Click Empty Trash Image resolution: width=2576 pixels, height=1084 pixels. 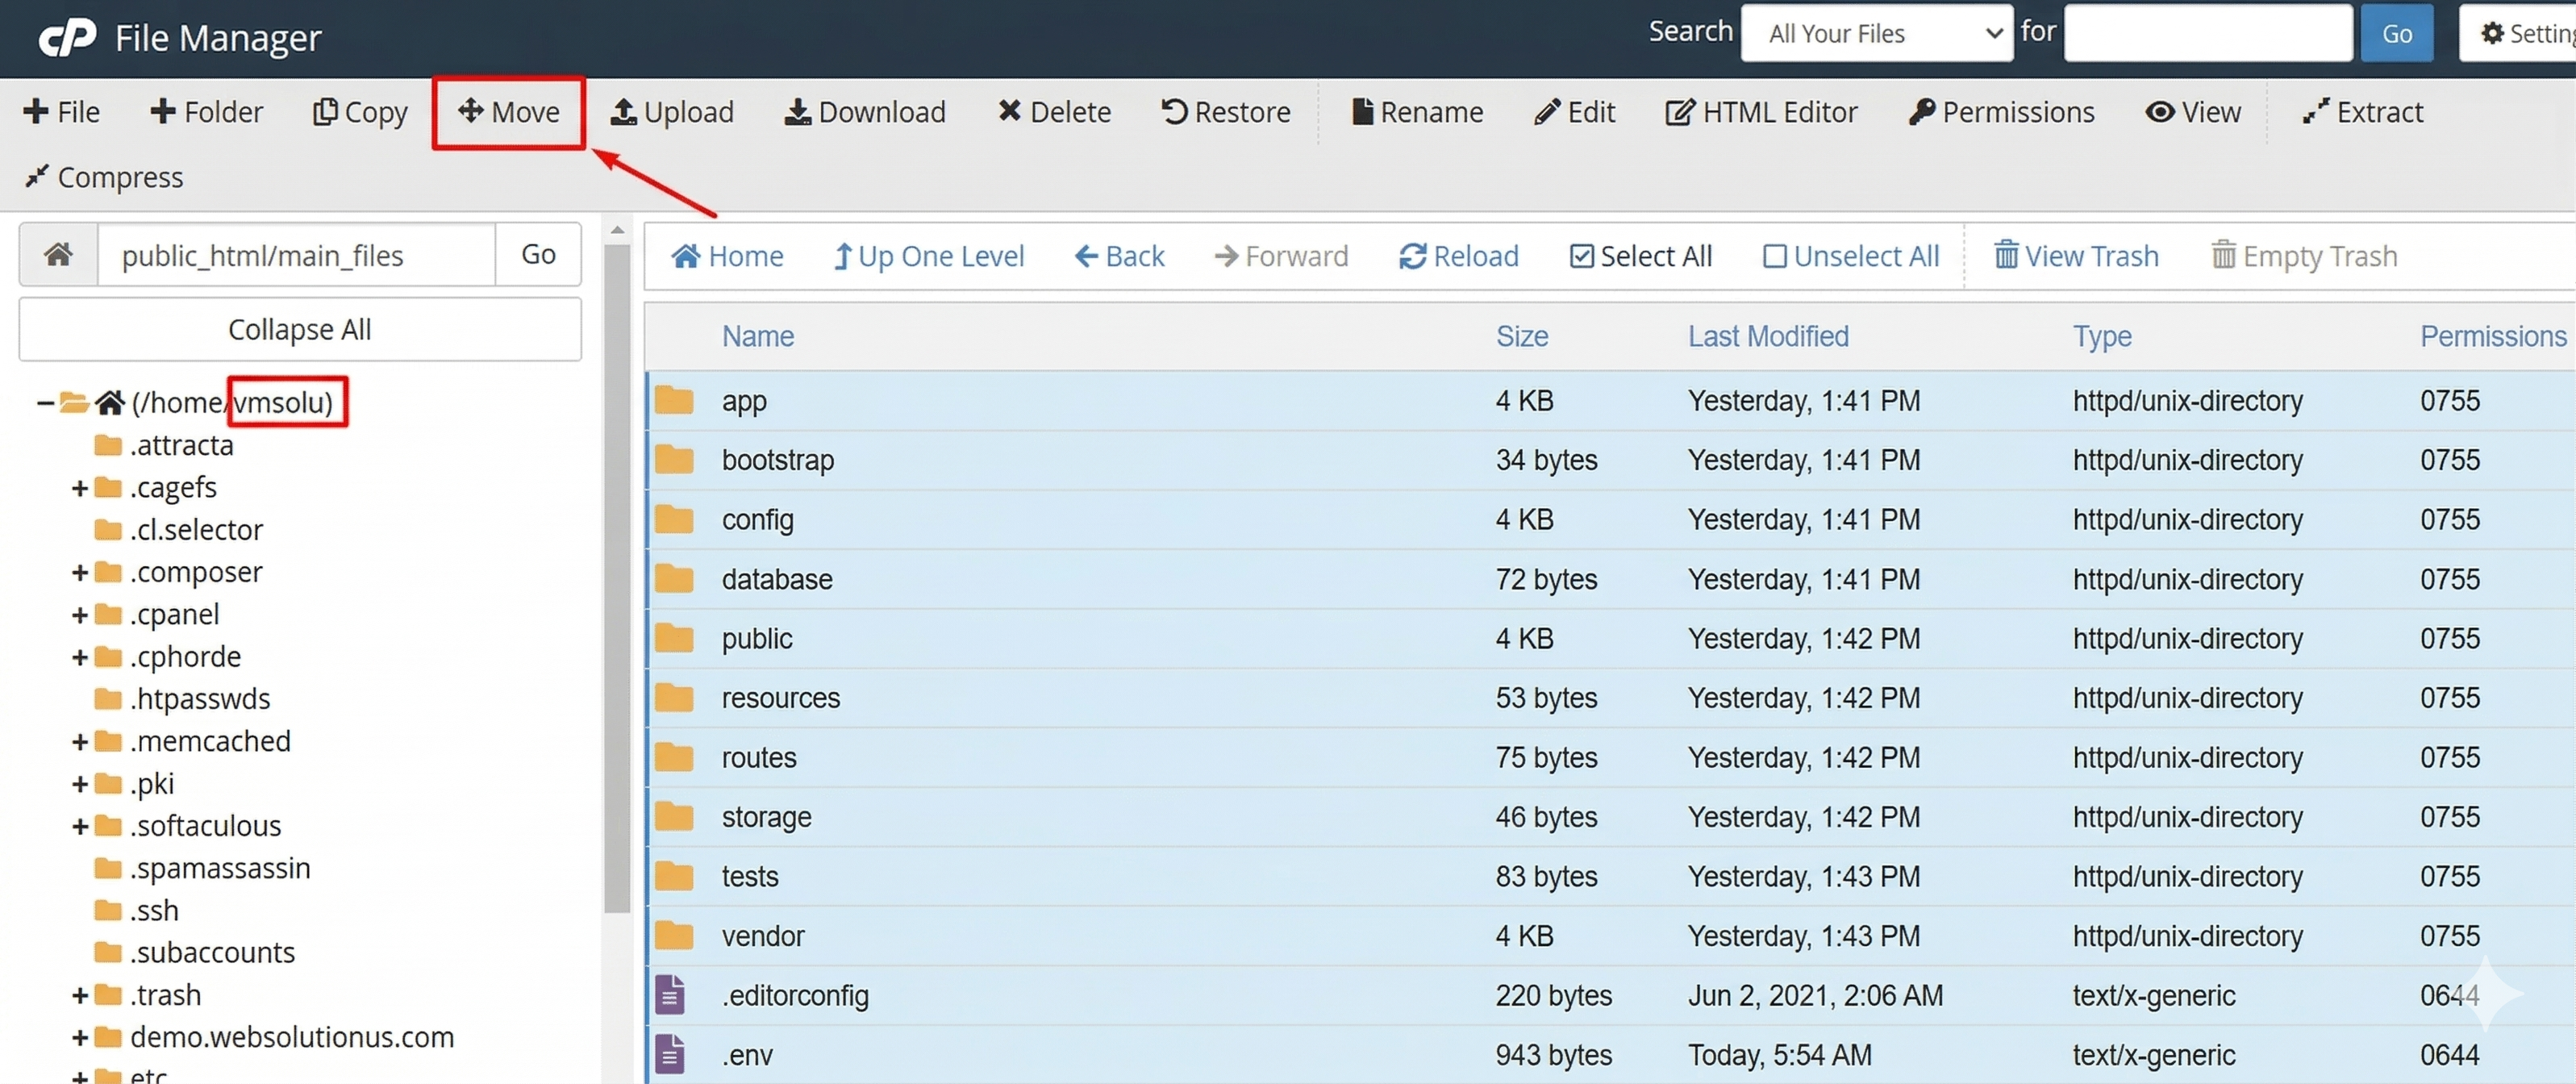pos(2304,256)
